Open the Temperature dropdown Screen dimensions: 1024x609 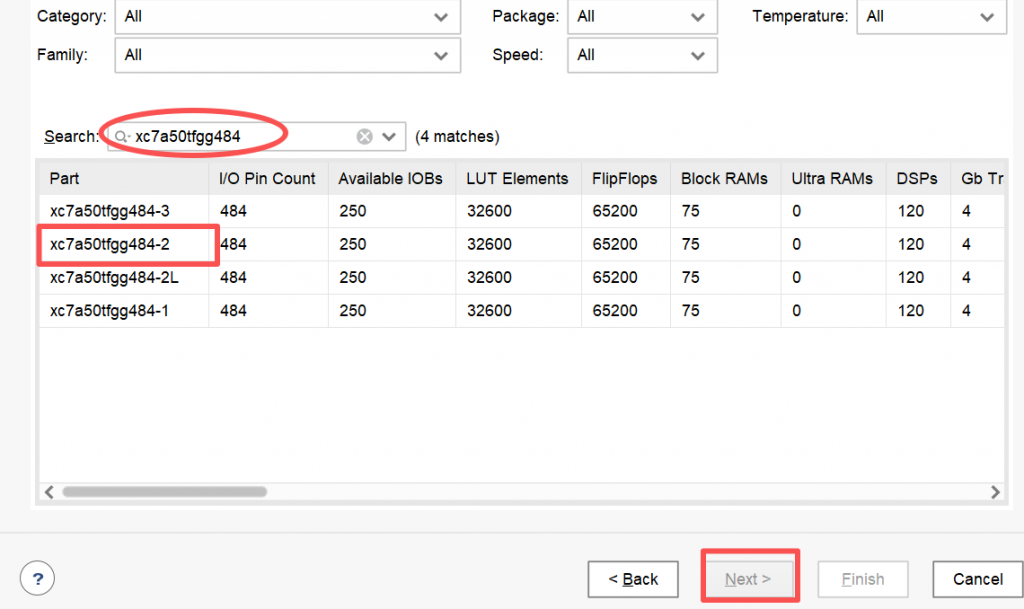click(931, 17)
